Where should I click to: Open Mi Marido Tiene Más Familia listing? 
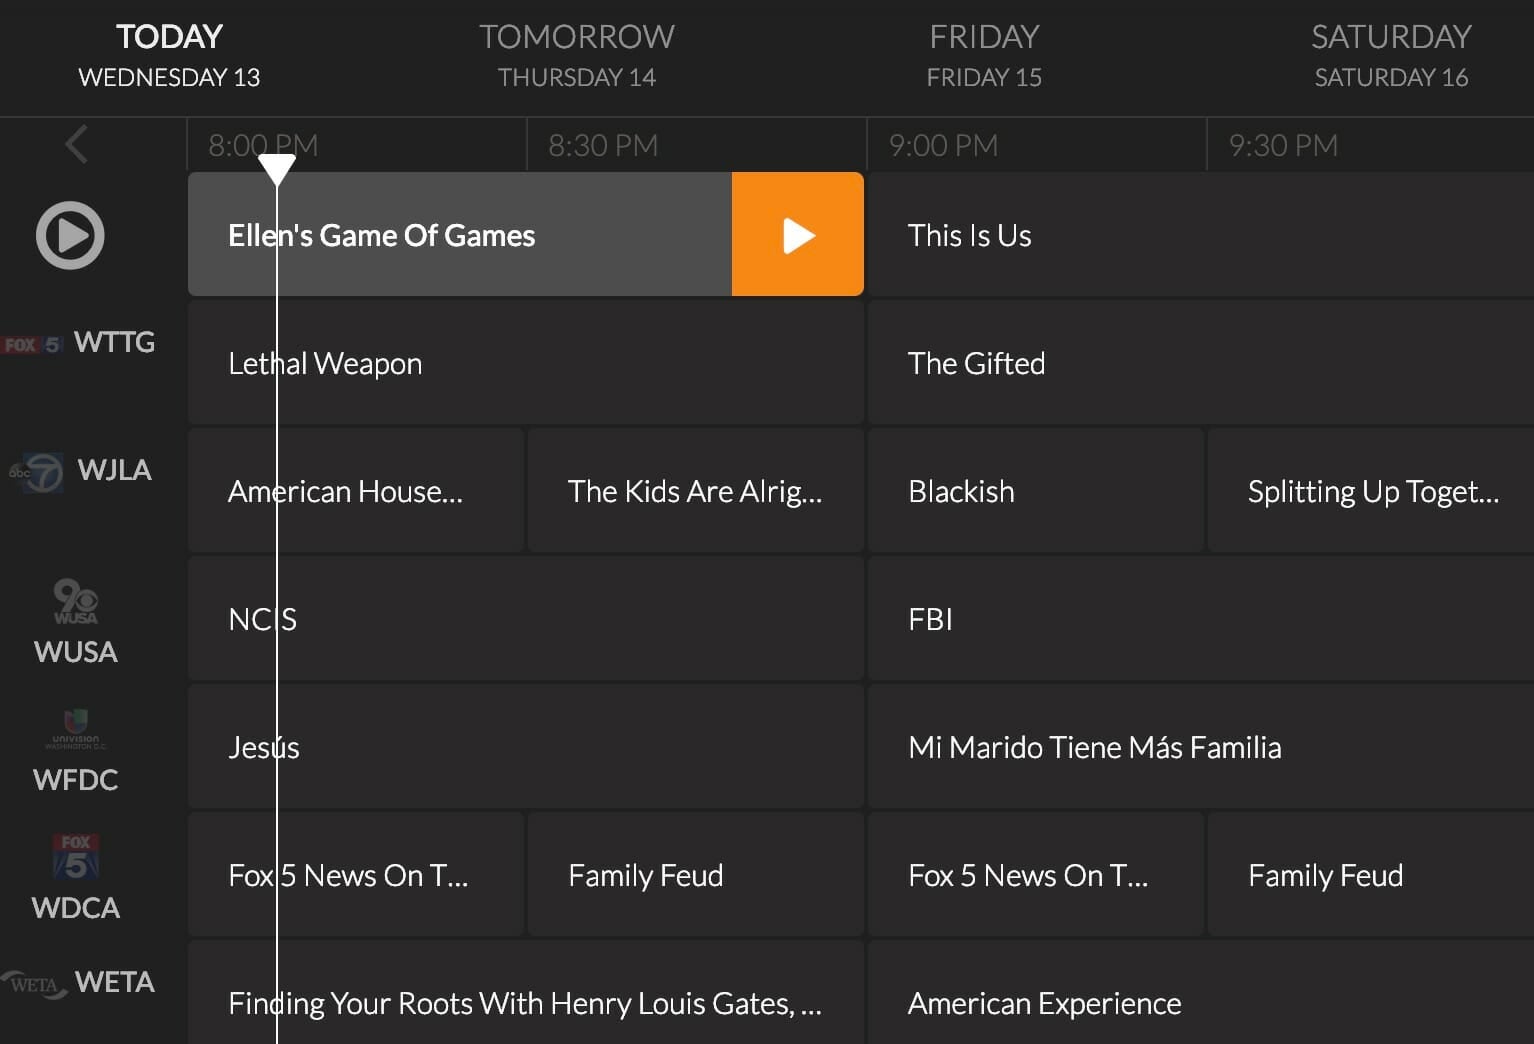tap(1201, 747)
